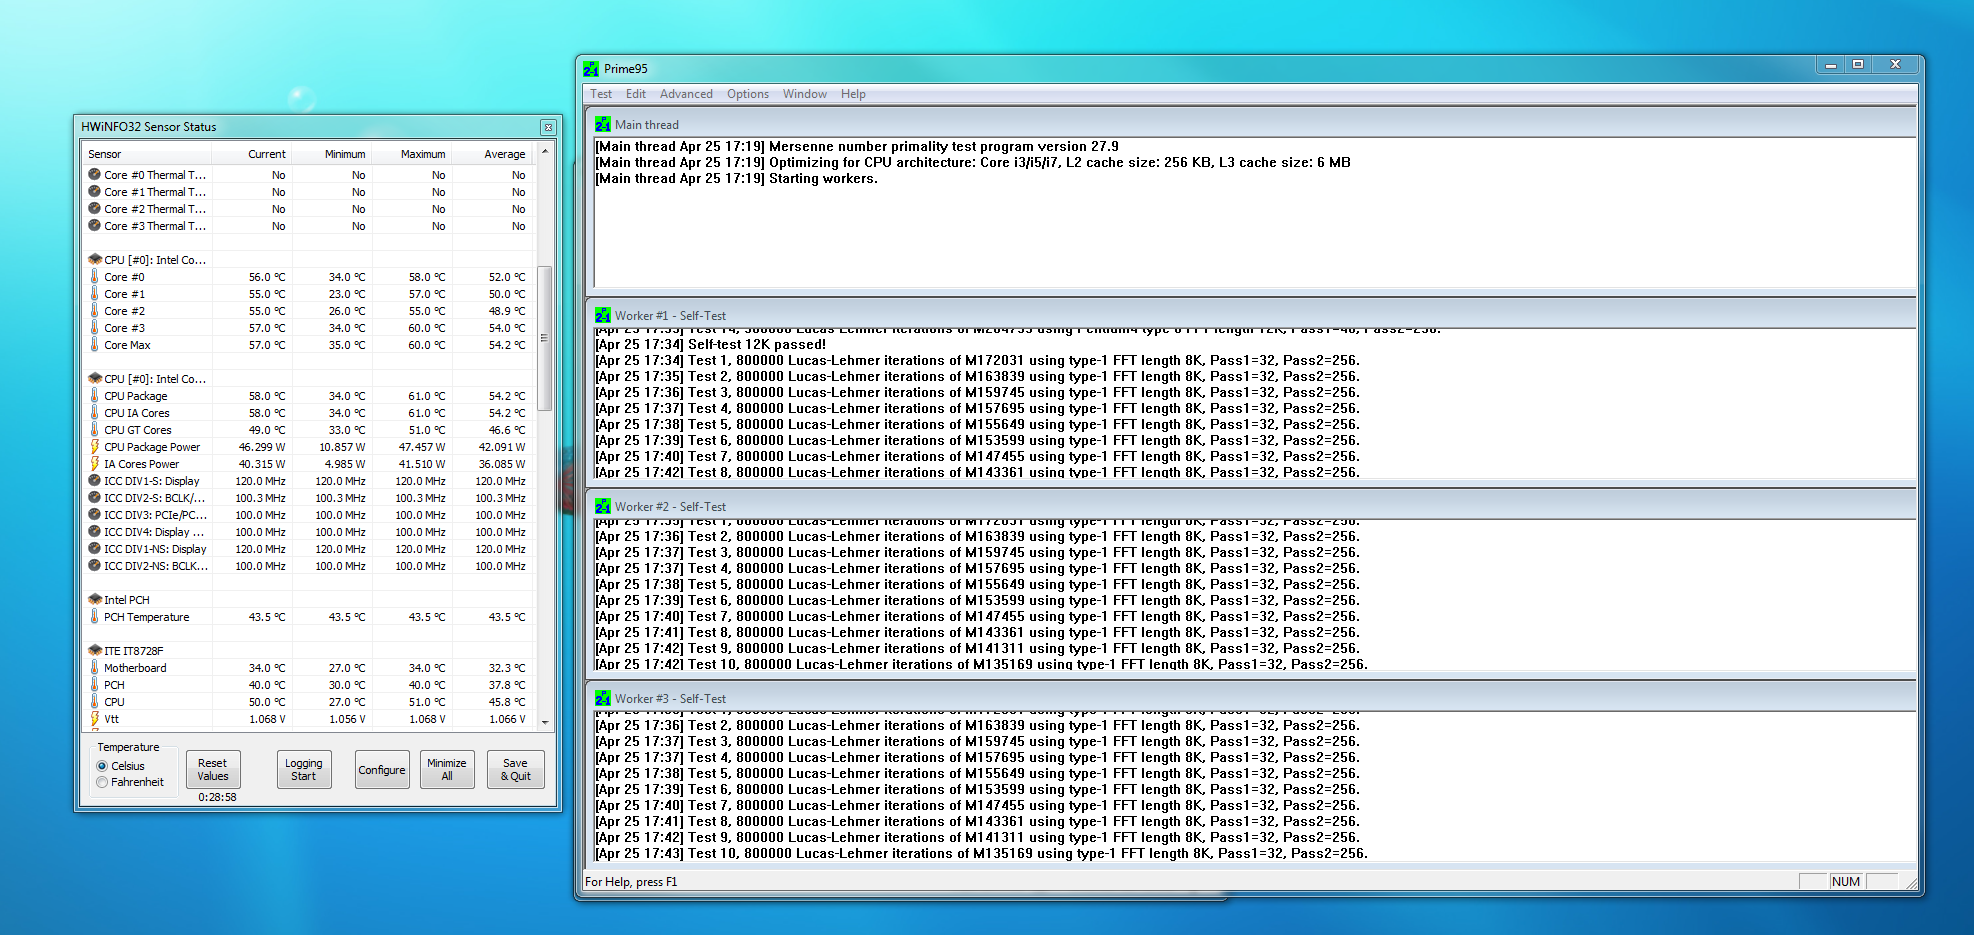
Task: Click the icon beside Core #0 Thermal T… sensor
Action: tap(94, 175)
